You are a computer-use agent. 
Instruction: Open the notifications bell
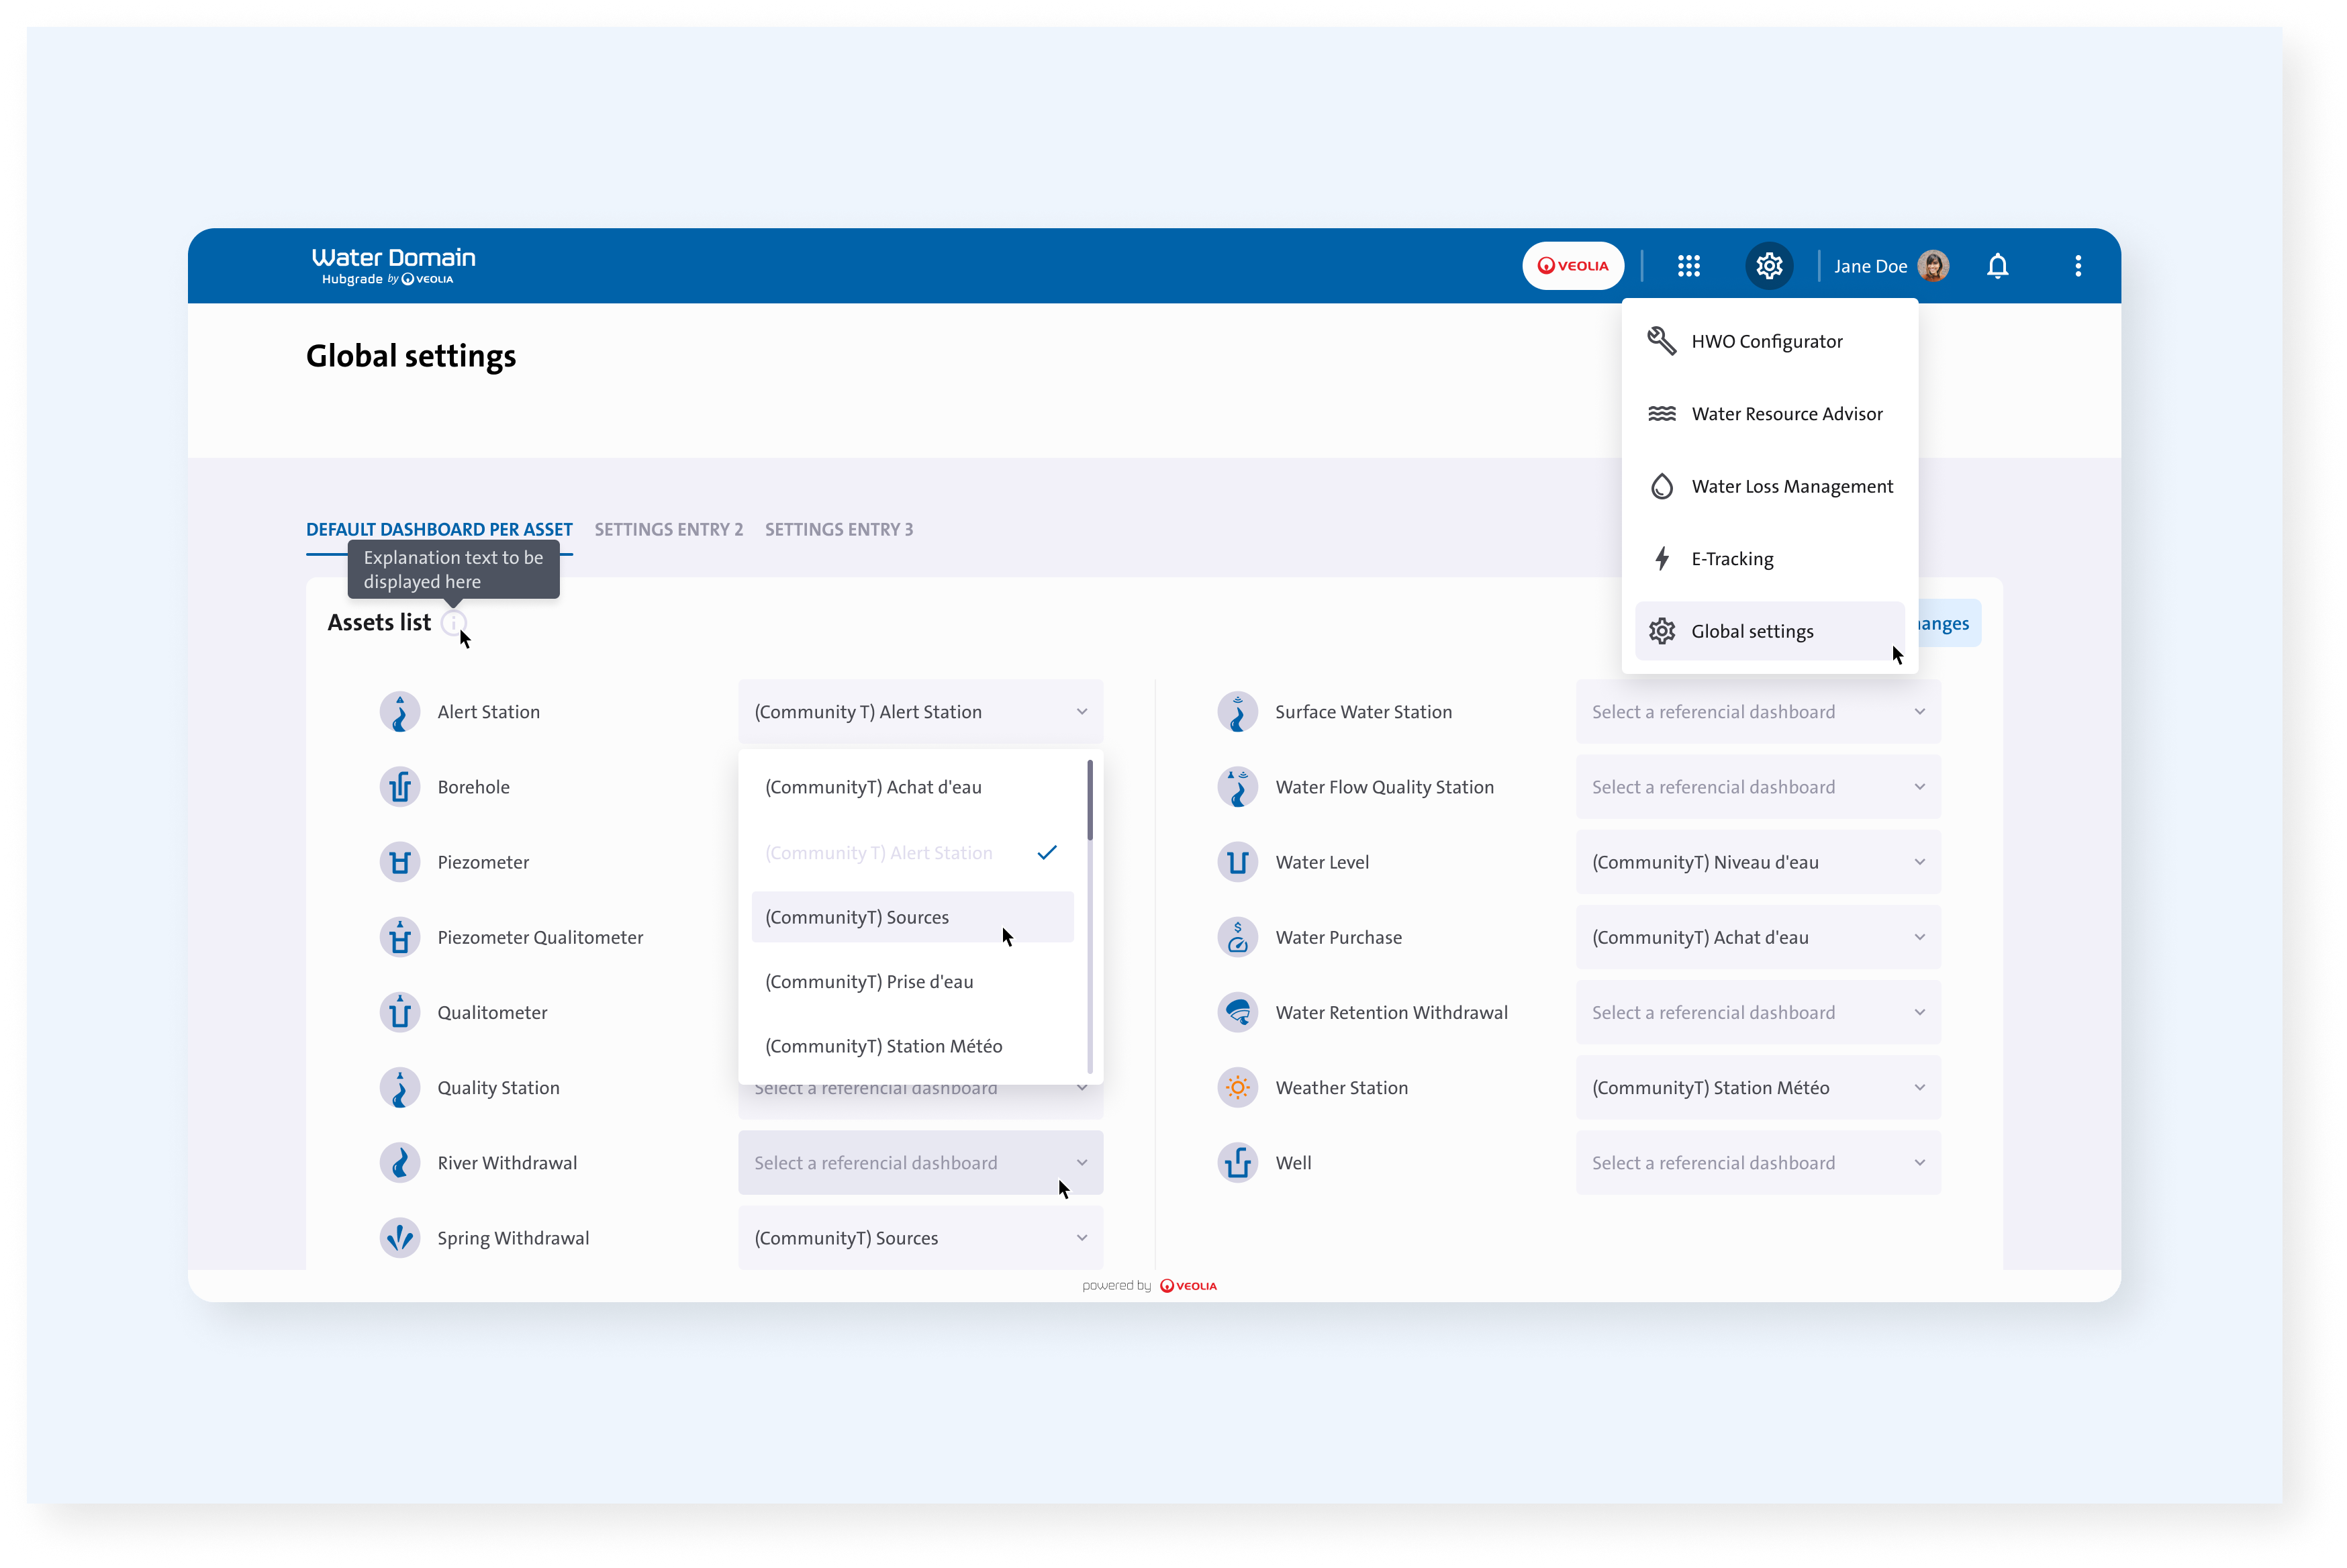1997,266
